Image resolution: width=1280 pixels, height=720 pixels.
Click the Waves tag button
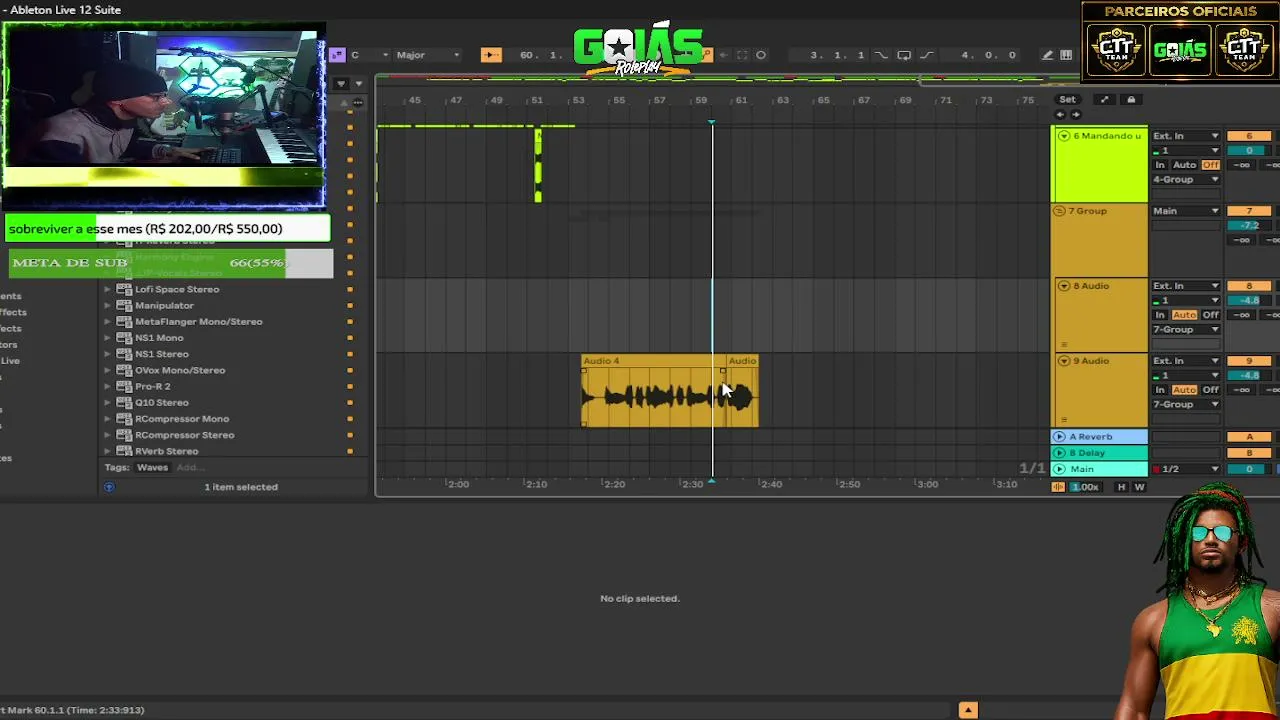(x=152, y=467)
